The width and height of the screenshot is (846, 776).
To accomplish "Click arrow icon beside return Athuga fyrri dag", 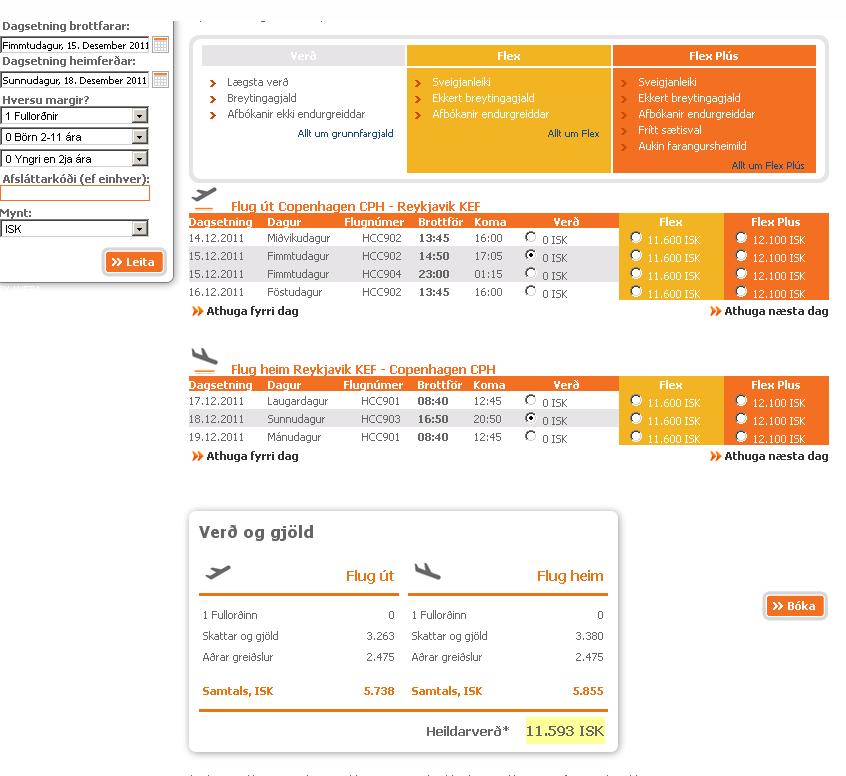I will (197, 456).
